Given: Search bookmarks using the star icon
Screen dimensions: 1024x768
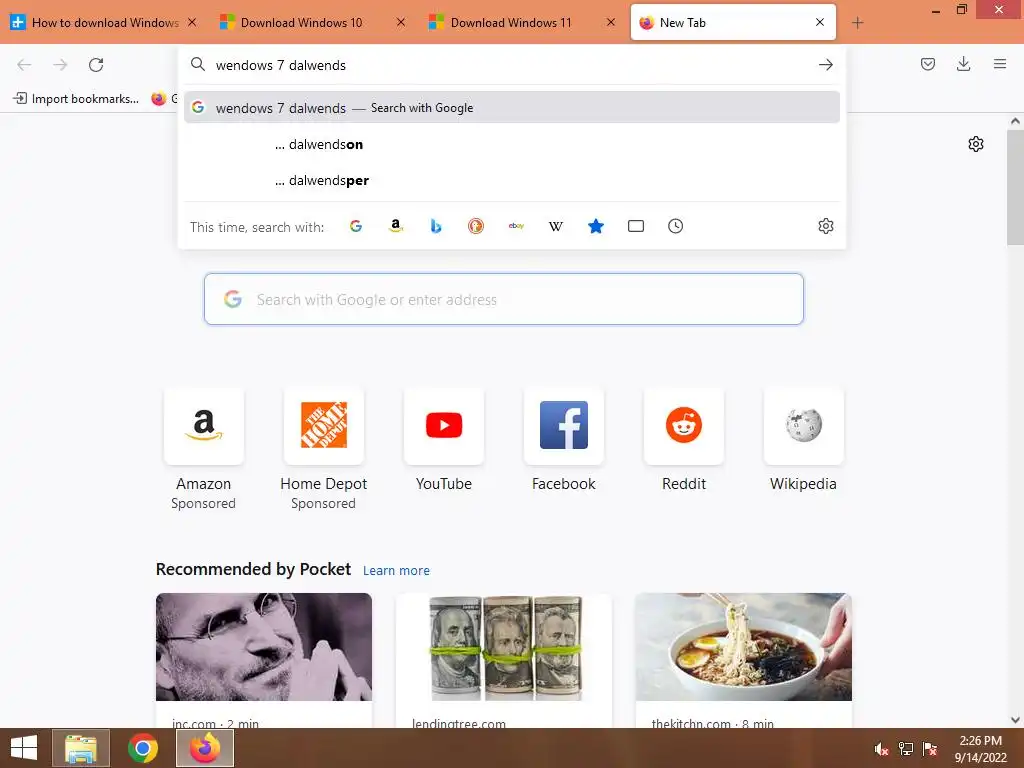Looking at the screenshot, I should pyautogui.click(x=596, y=226).
